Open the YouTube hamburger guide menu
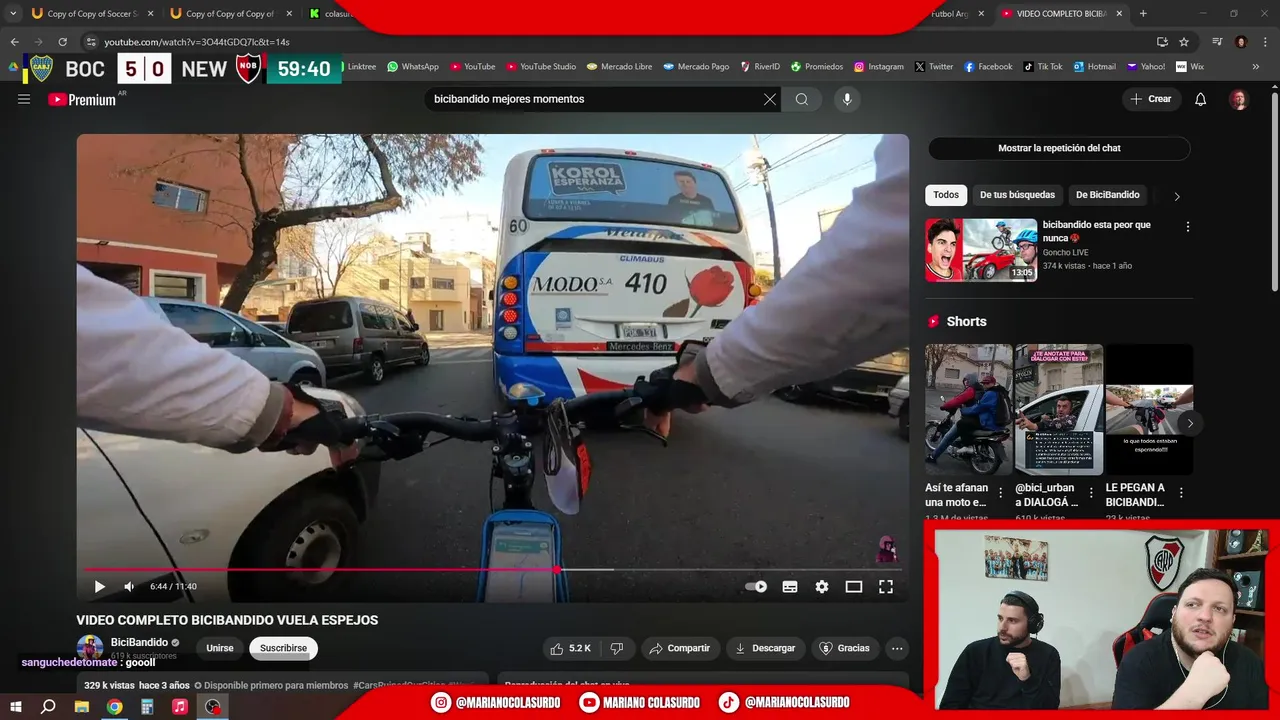1280x720 pixels. (x=24, y=99)
